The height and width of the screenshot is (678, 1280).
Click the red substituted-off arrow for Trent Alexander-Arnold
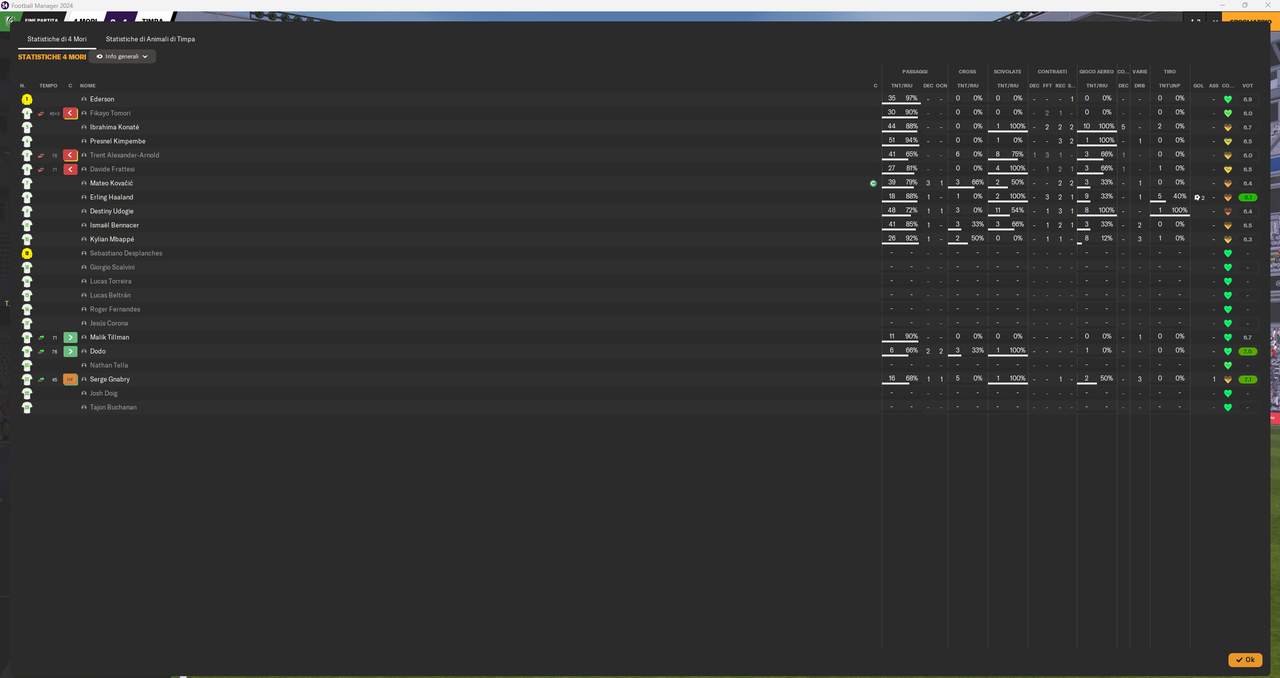70,155
